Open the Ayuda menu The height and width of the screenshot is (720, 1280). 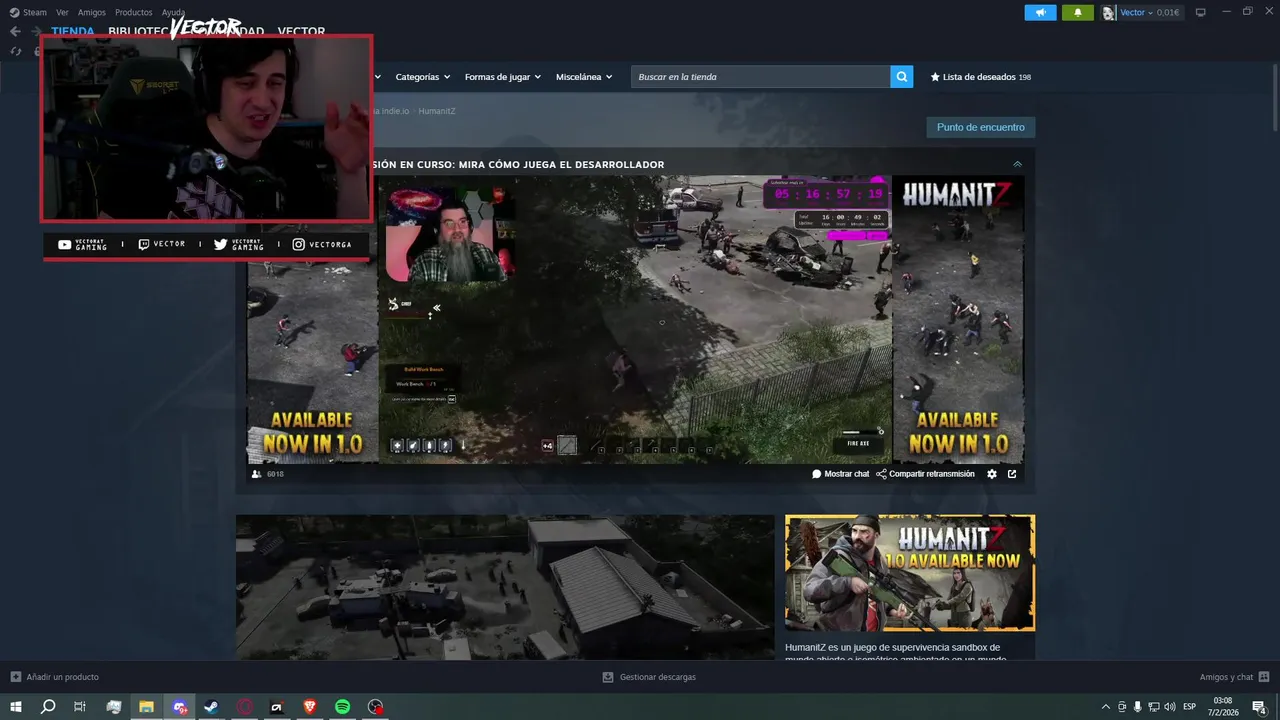click(x=173, y=13)
